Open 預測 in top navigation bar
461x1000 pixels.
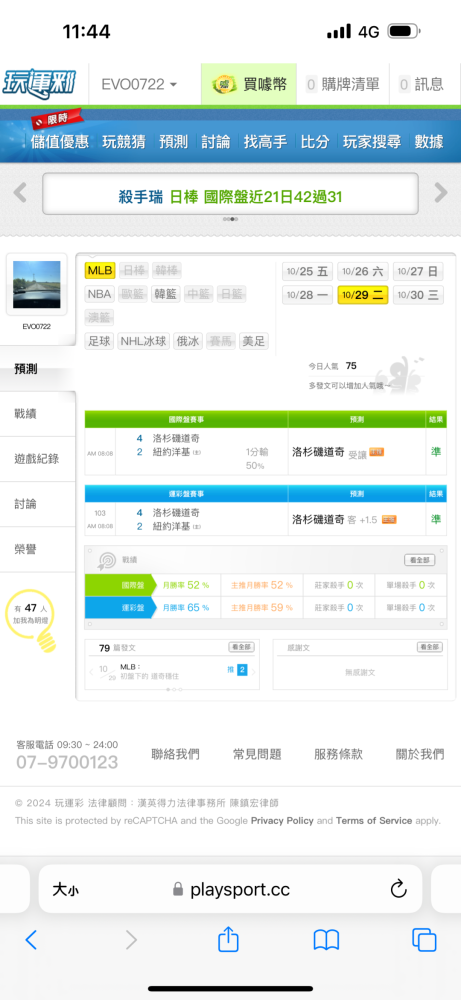point(173,142)
